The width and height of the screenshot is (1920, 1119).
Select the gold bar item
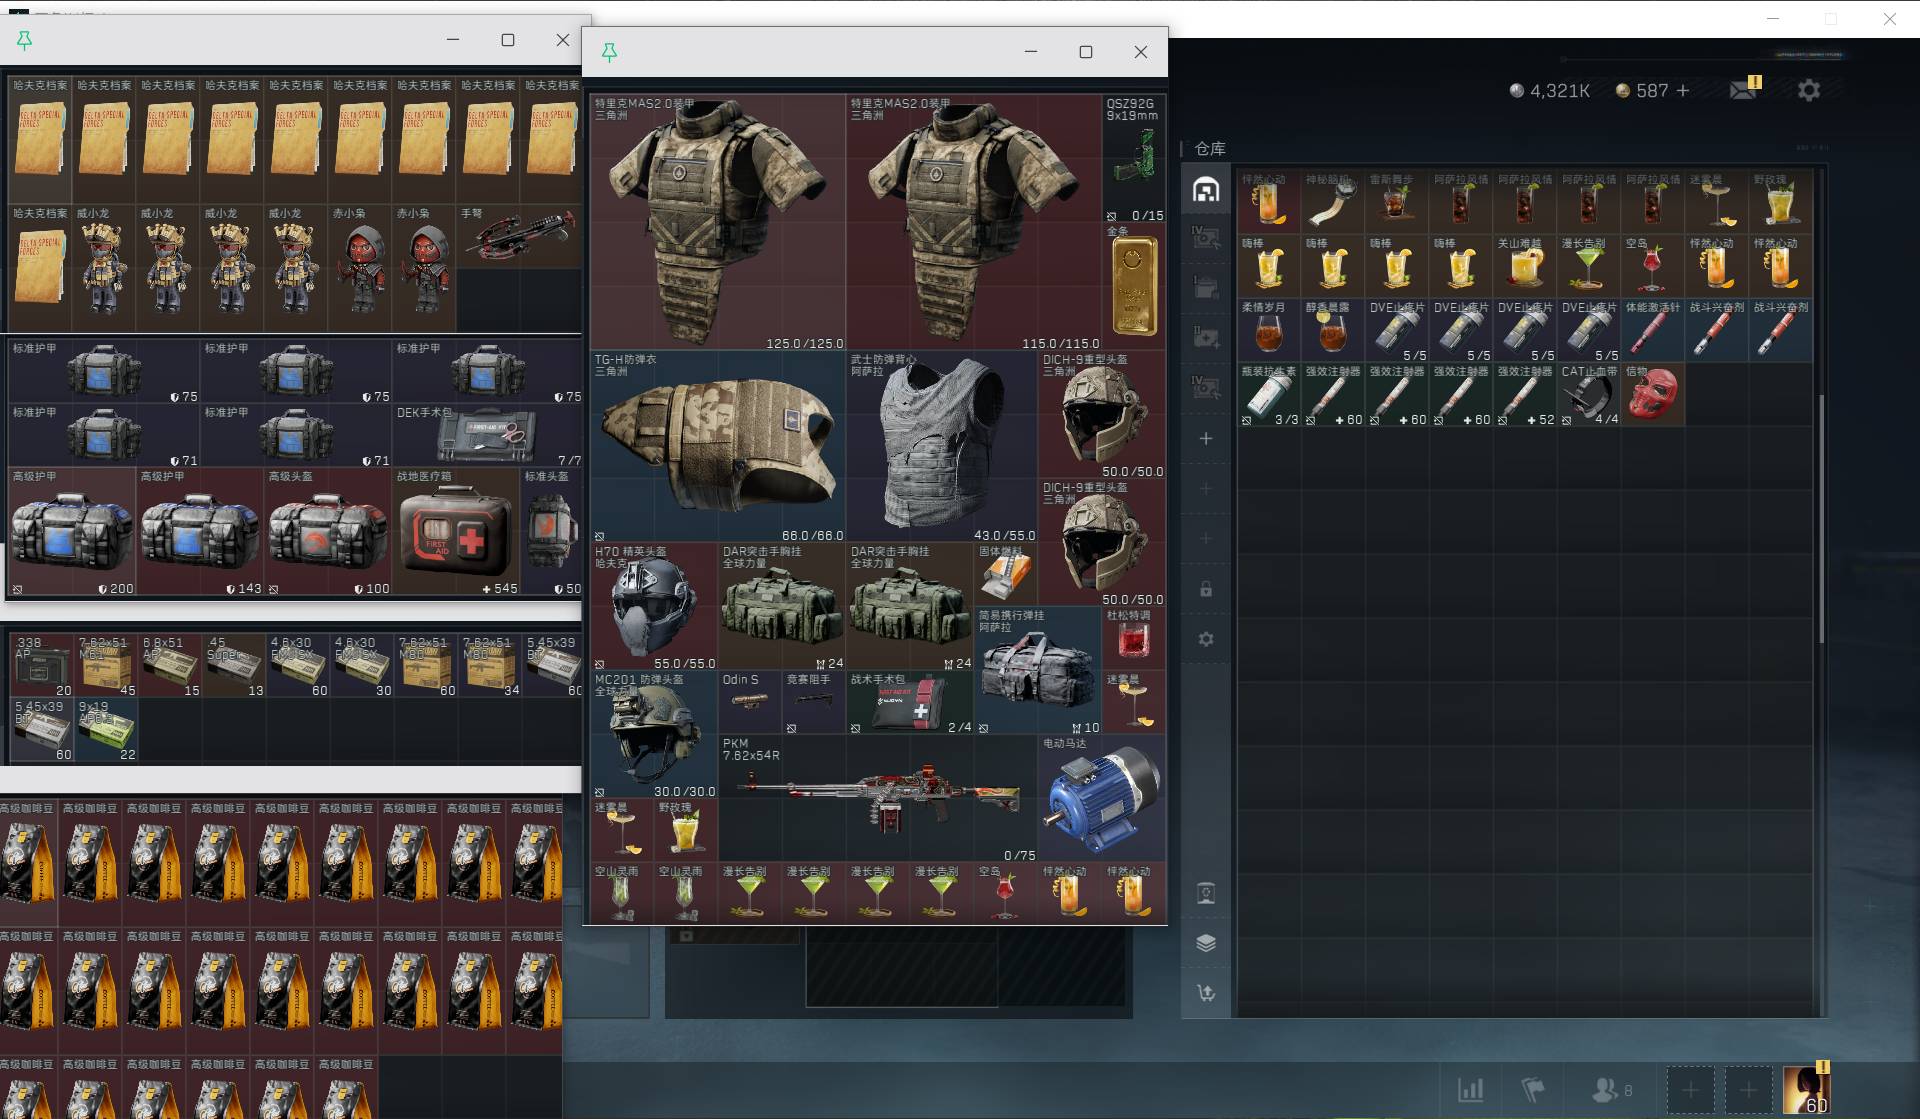click(x=1134, y=286)
